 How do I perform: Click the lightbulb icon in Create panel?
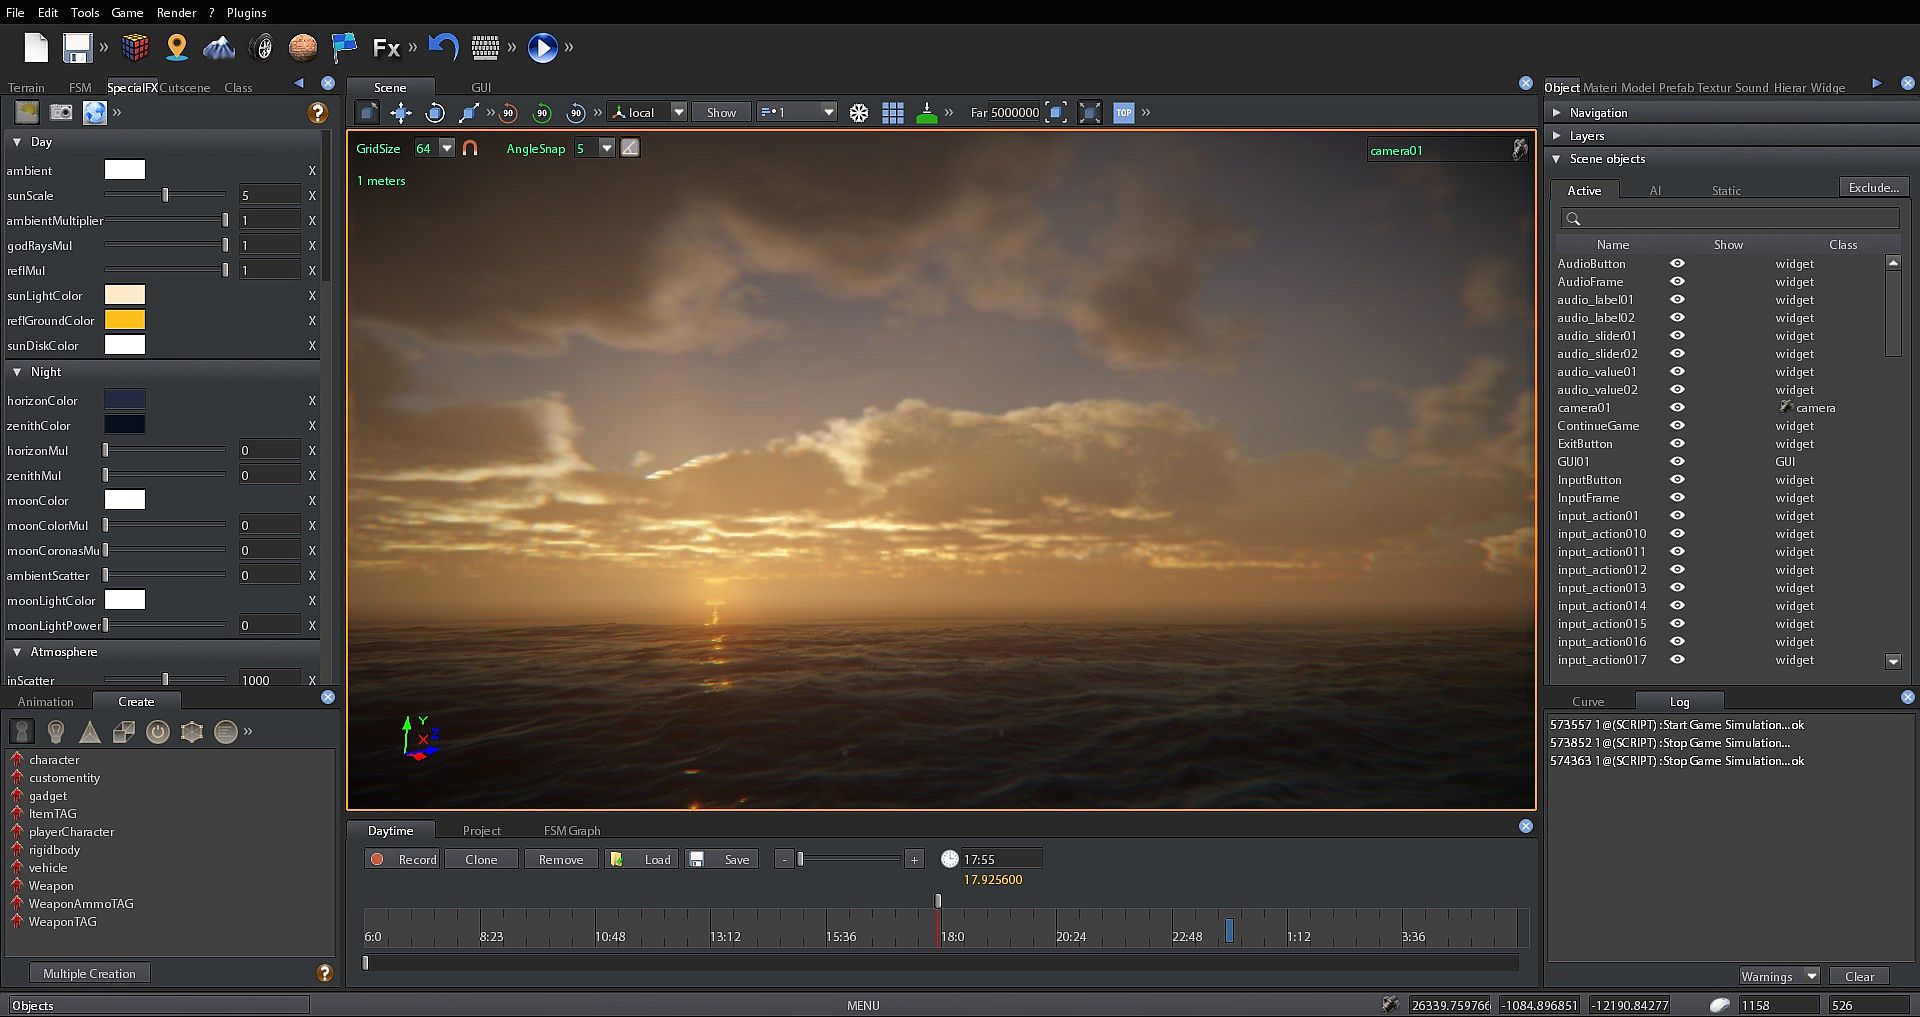pos(56,732)
